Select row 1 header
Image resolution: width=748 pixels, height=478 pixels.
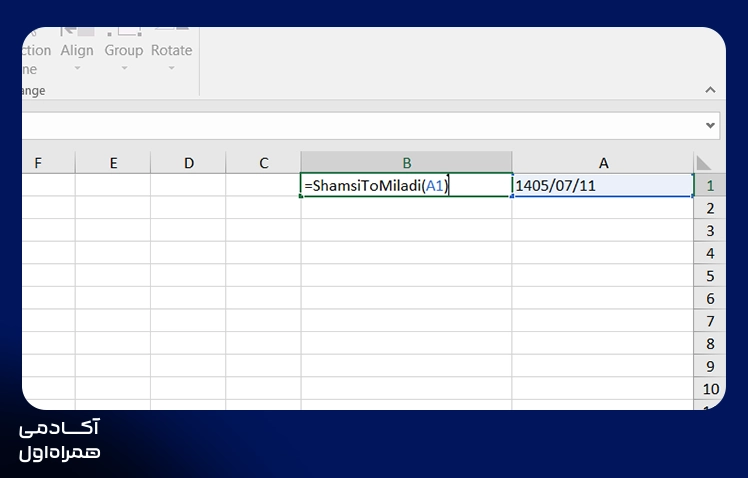click(710, 186)
